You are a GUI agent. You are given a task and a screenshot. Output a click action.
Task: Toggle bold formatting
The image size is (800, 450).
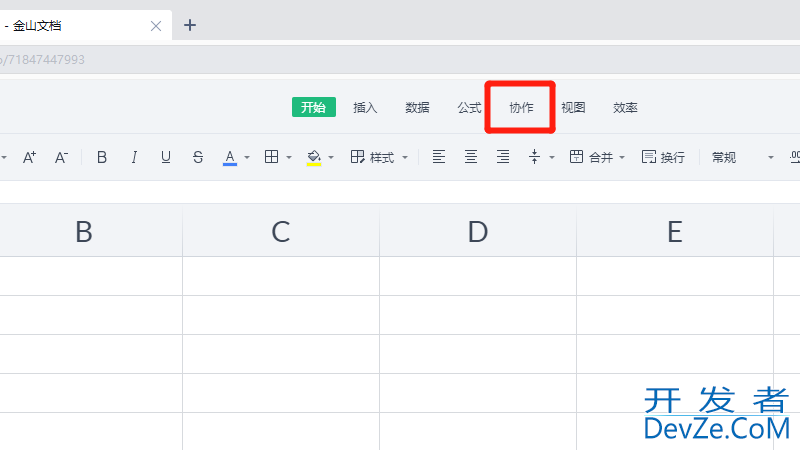(102, 157)
